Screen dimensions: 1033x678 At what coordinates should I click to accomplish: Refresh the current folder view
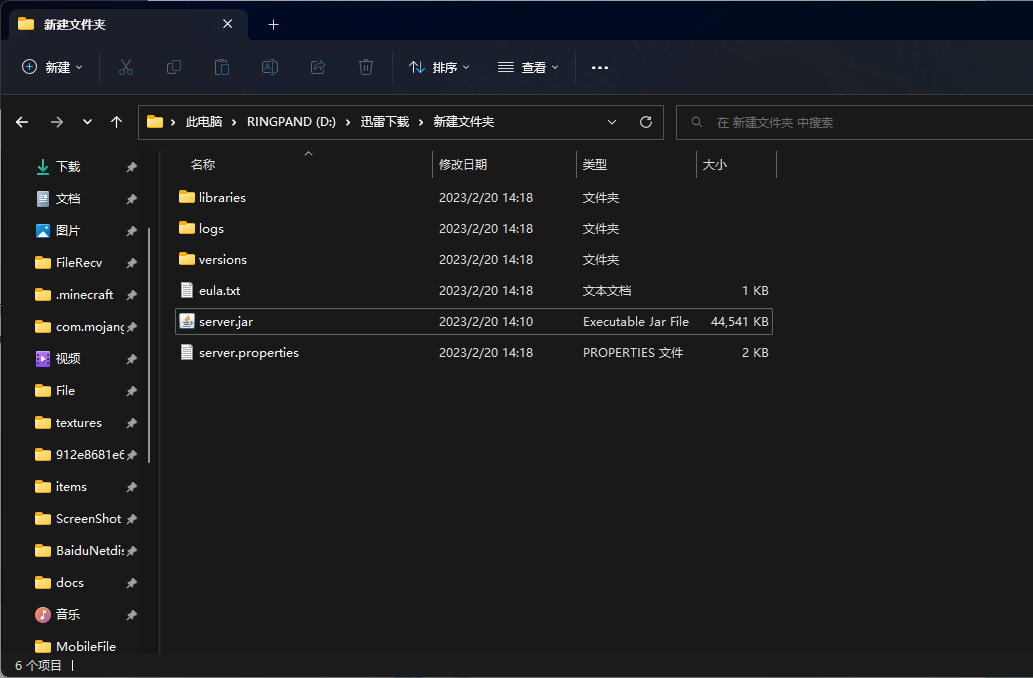point(646,122)
